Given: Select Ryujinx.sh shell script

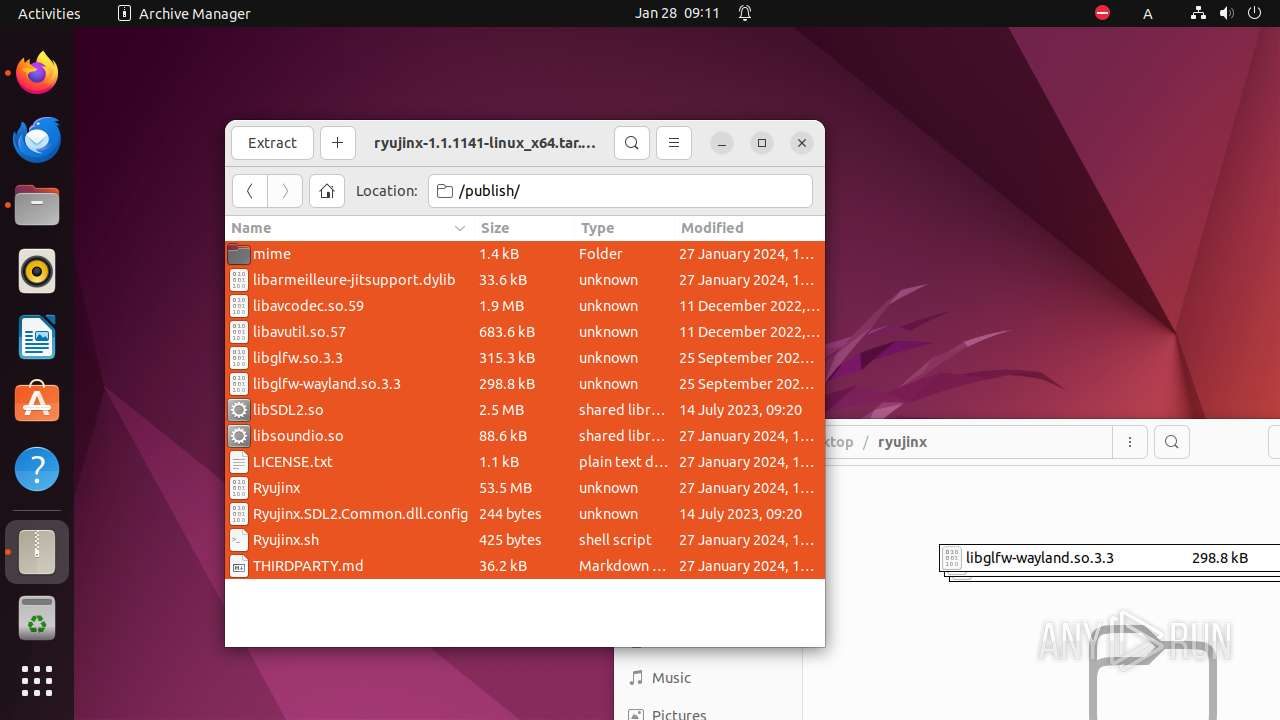Looking at the screenshot, I should [525, 540].
